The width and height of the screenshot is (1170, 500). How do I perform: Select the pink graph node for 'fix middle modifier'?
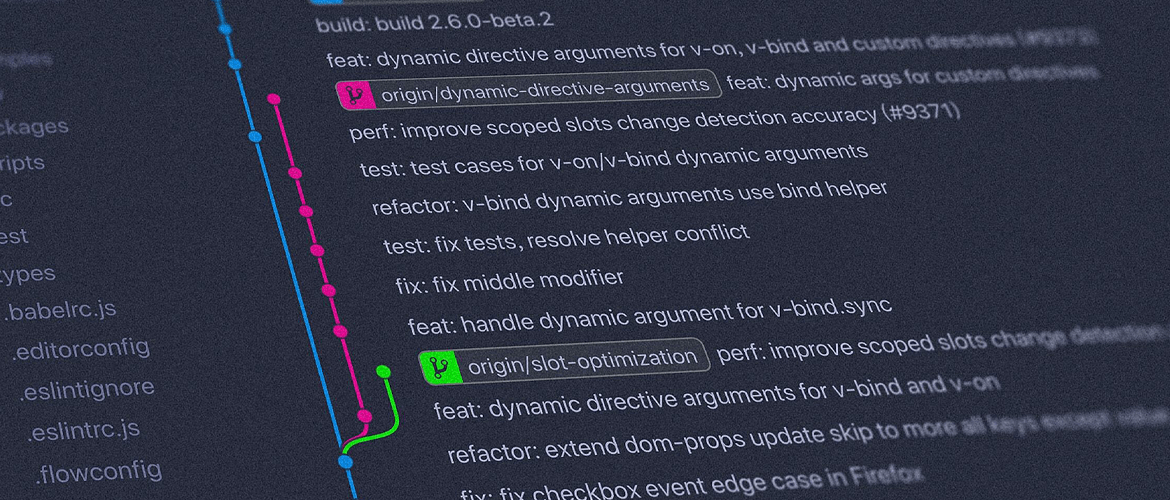tap(328, 290)
